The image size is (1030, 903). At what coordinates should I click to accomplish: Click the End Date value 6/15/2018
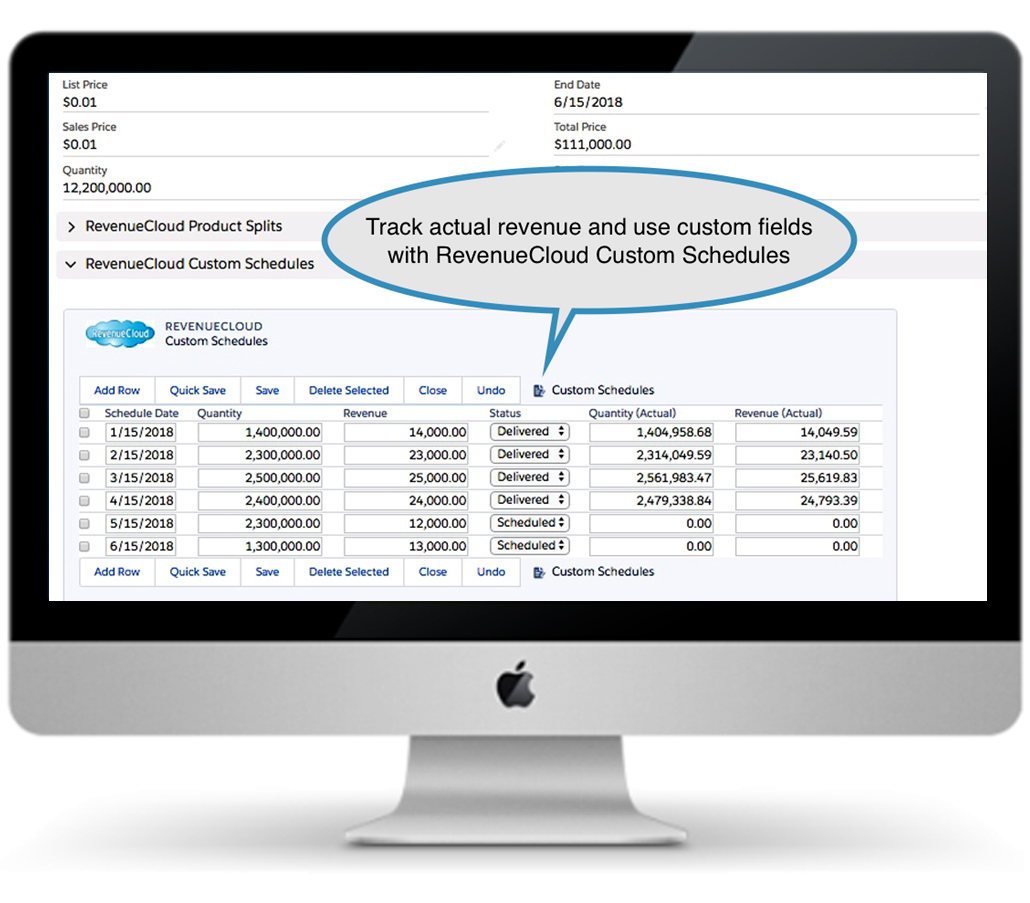tap(588, 102)
